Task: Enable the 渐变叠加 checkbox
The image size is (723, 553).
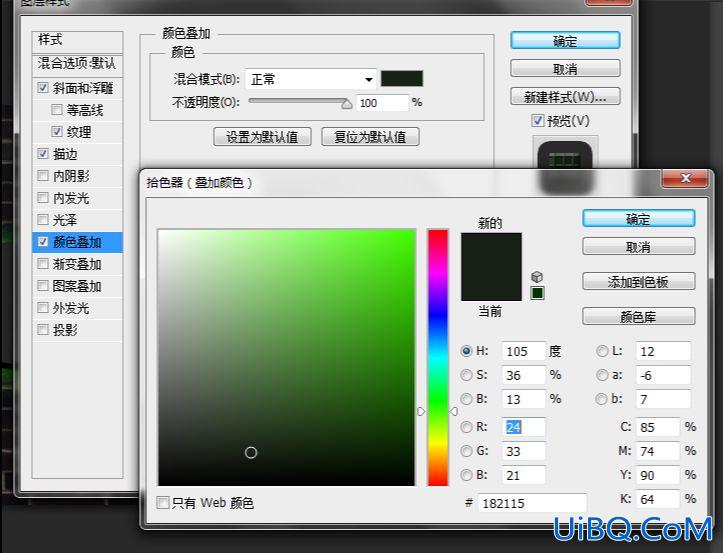Action: tap(43, 264)
